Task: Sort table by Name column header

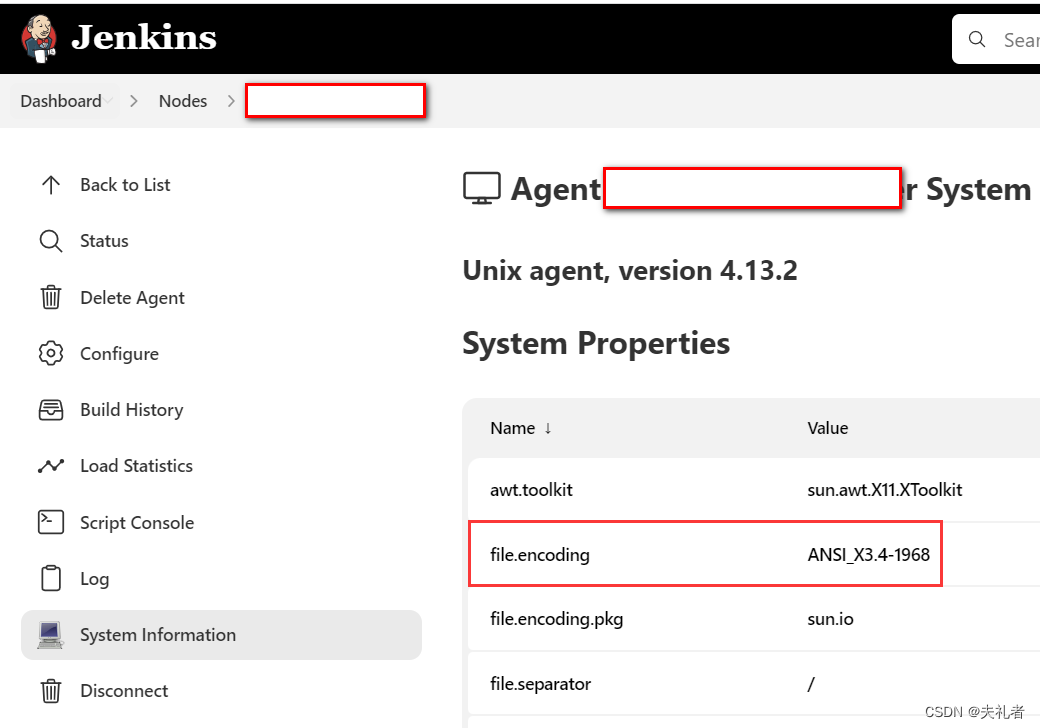Action: (521, 428)
